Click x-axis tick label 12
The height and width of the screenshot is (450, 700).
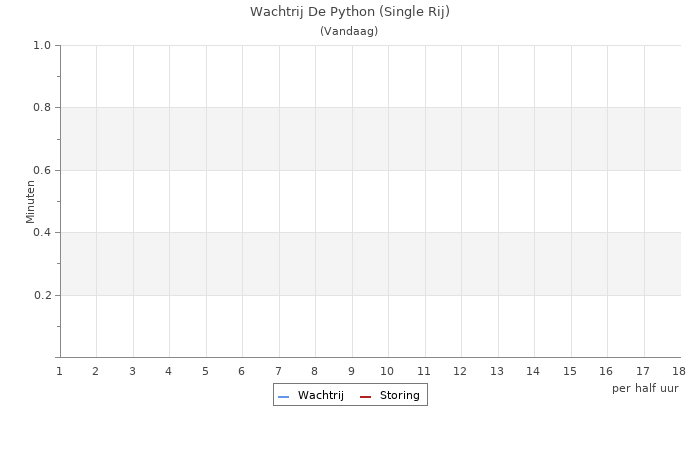[460, 372]
